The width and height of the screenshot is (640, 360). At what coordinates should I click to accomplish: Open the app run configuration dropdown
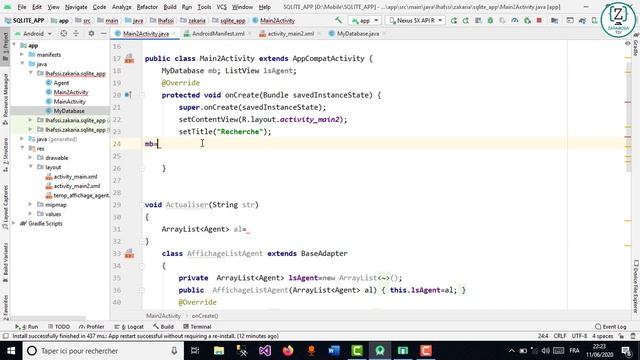click(x=365, y=20)
